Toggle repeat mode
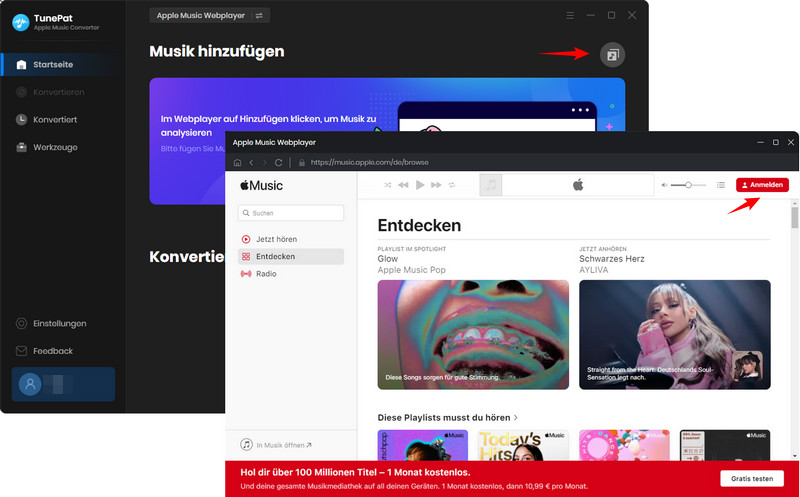 pos(452,185)
